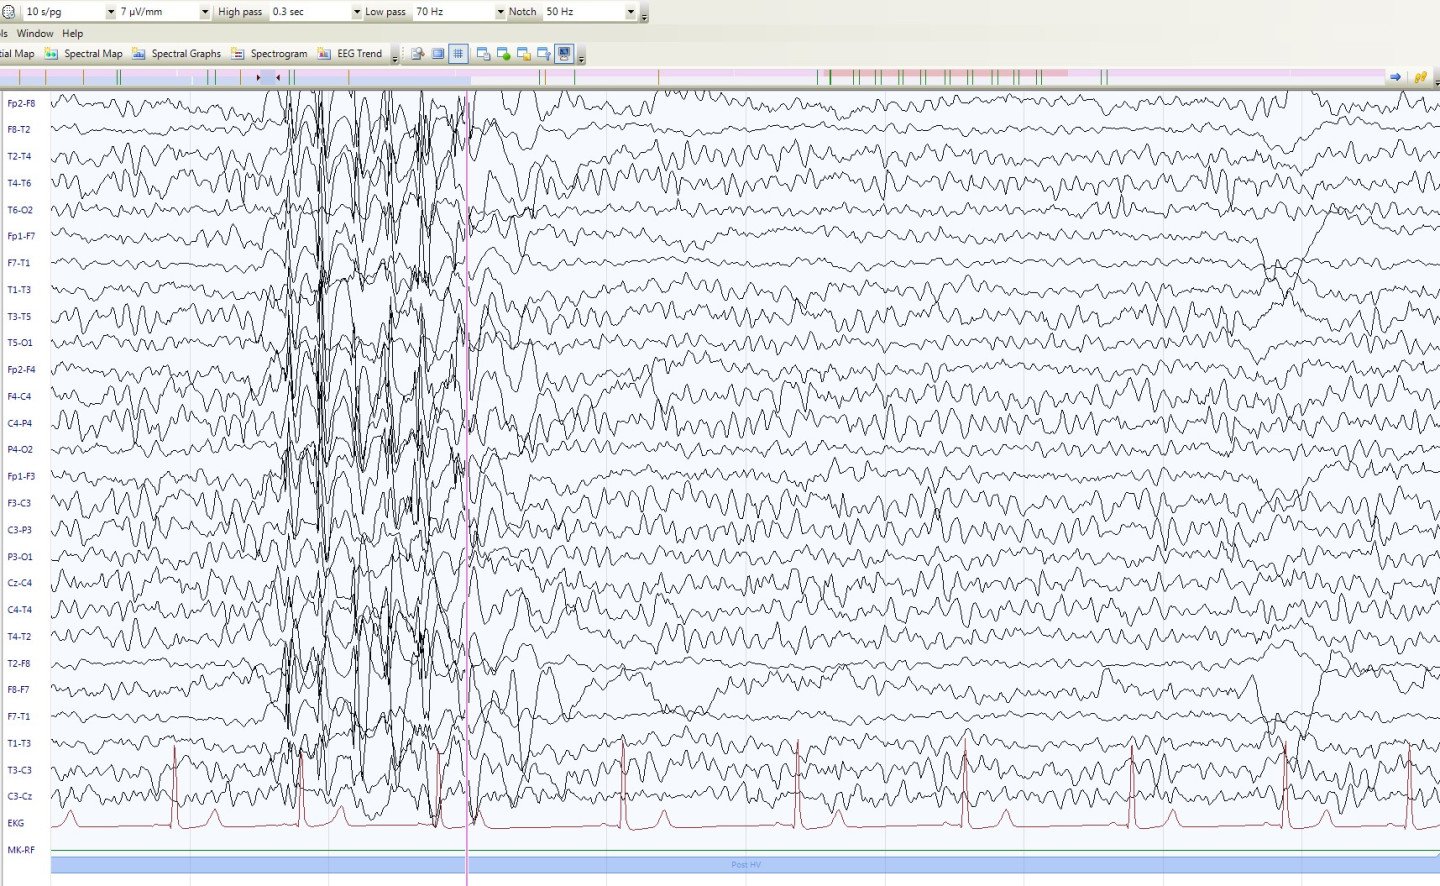The width and height of the screenshot is (1440, 886).
Task: Open the Spectrogram view
Action: coord(269,54)
